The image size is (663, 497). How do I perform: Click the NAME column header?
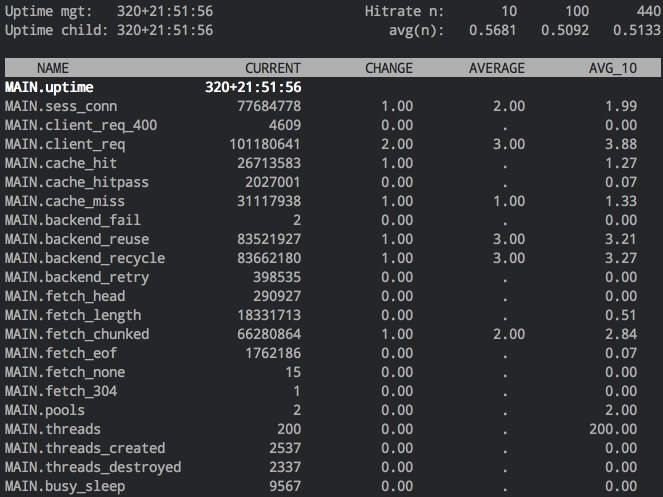coord(52,68)
